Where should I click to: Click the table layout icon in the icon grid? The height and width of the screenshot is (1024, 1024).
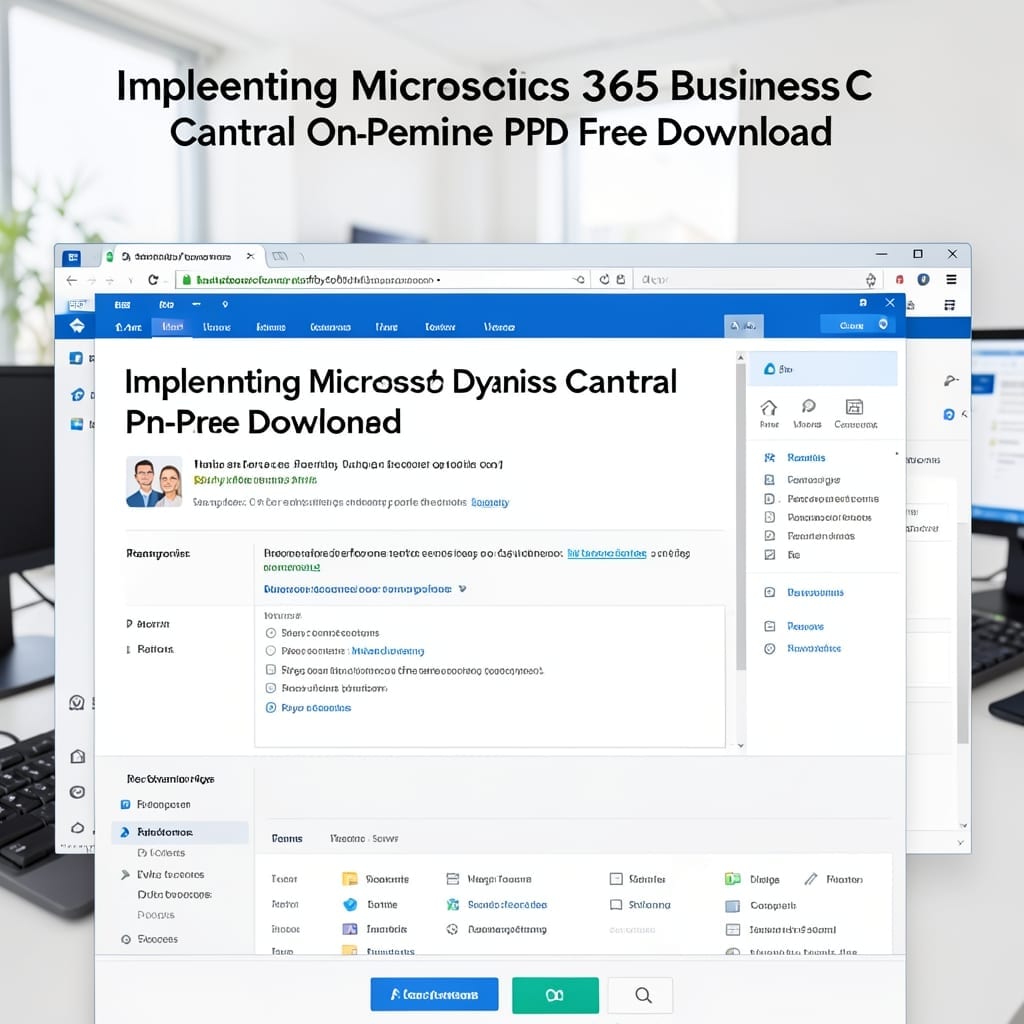(x=733, y=929)
